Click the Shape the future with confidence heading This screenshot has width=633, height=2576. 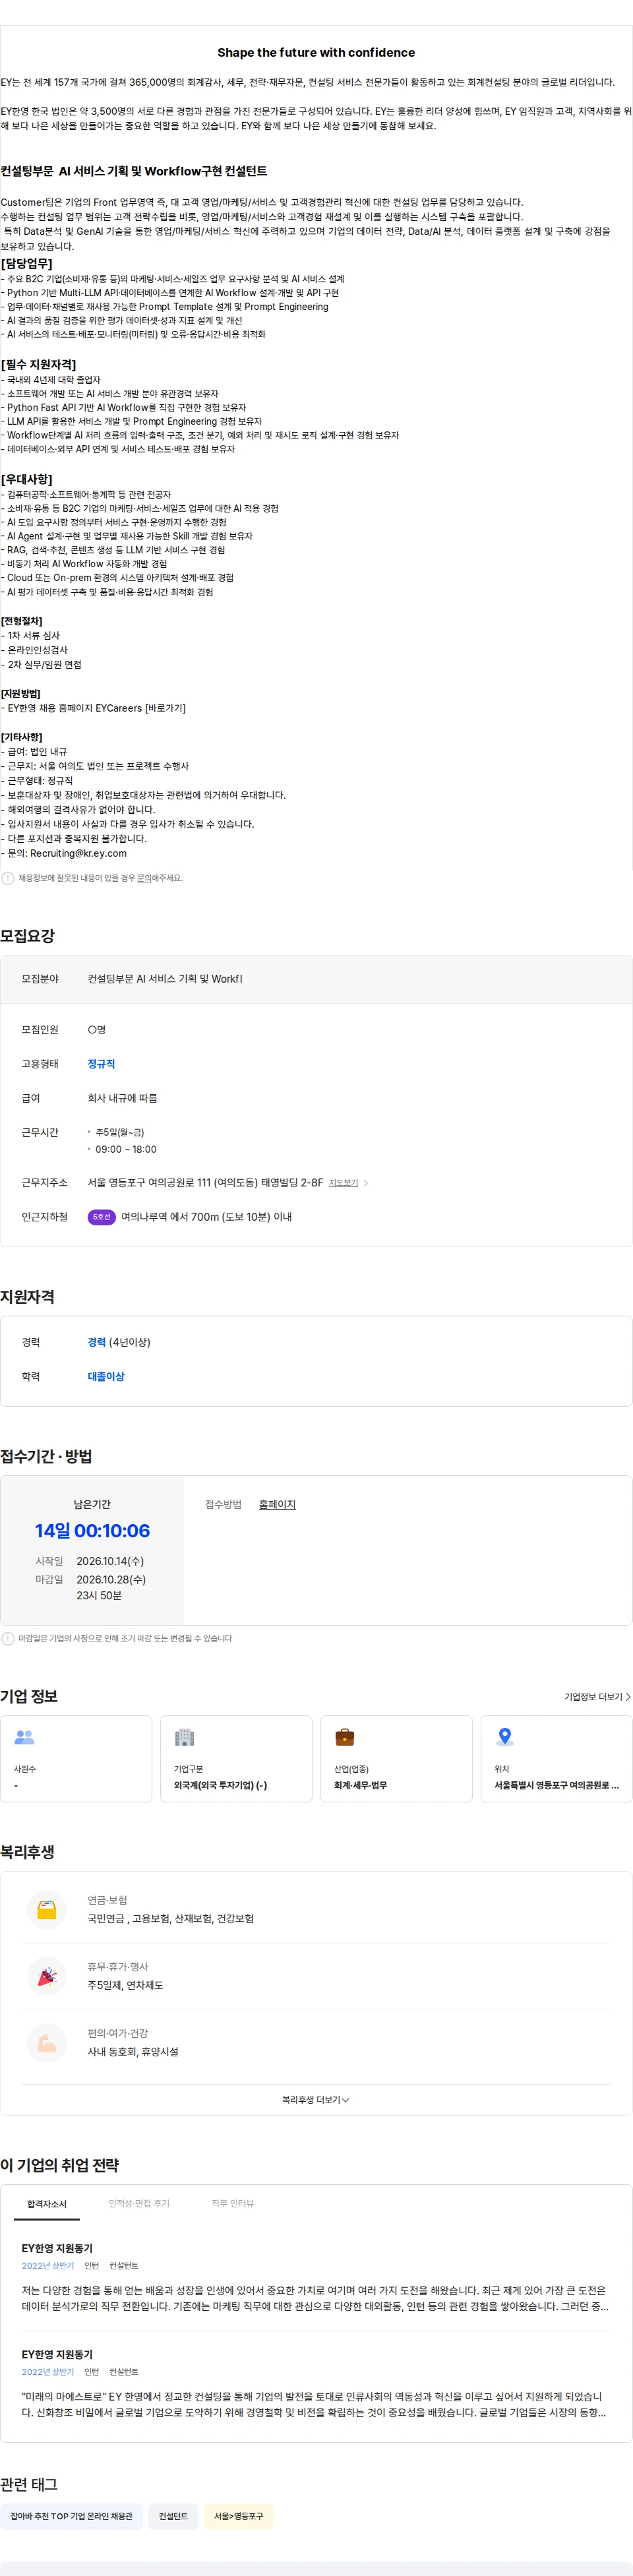click(316, 52)
